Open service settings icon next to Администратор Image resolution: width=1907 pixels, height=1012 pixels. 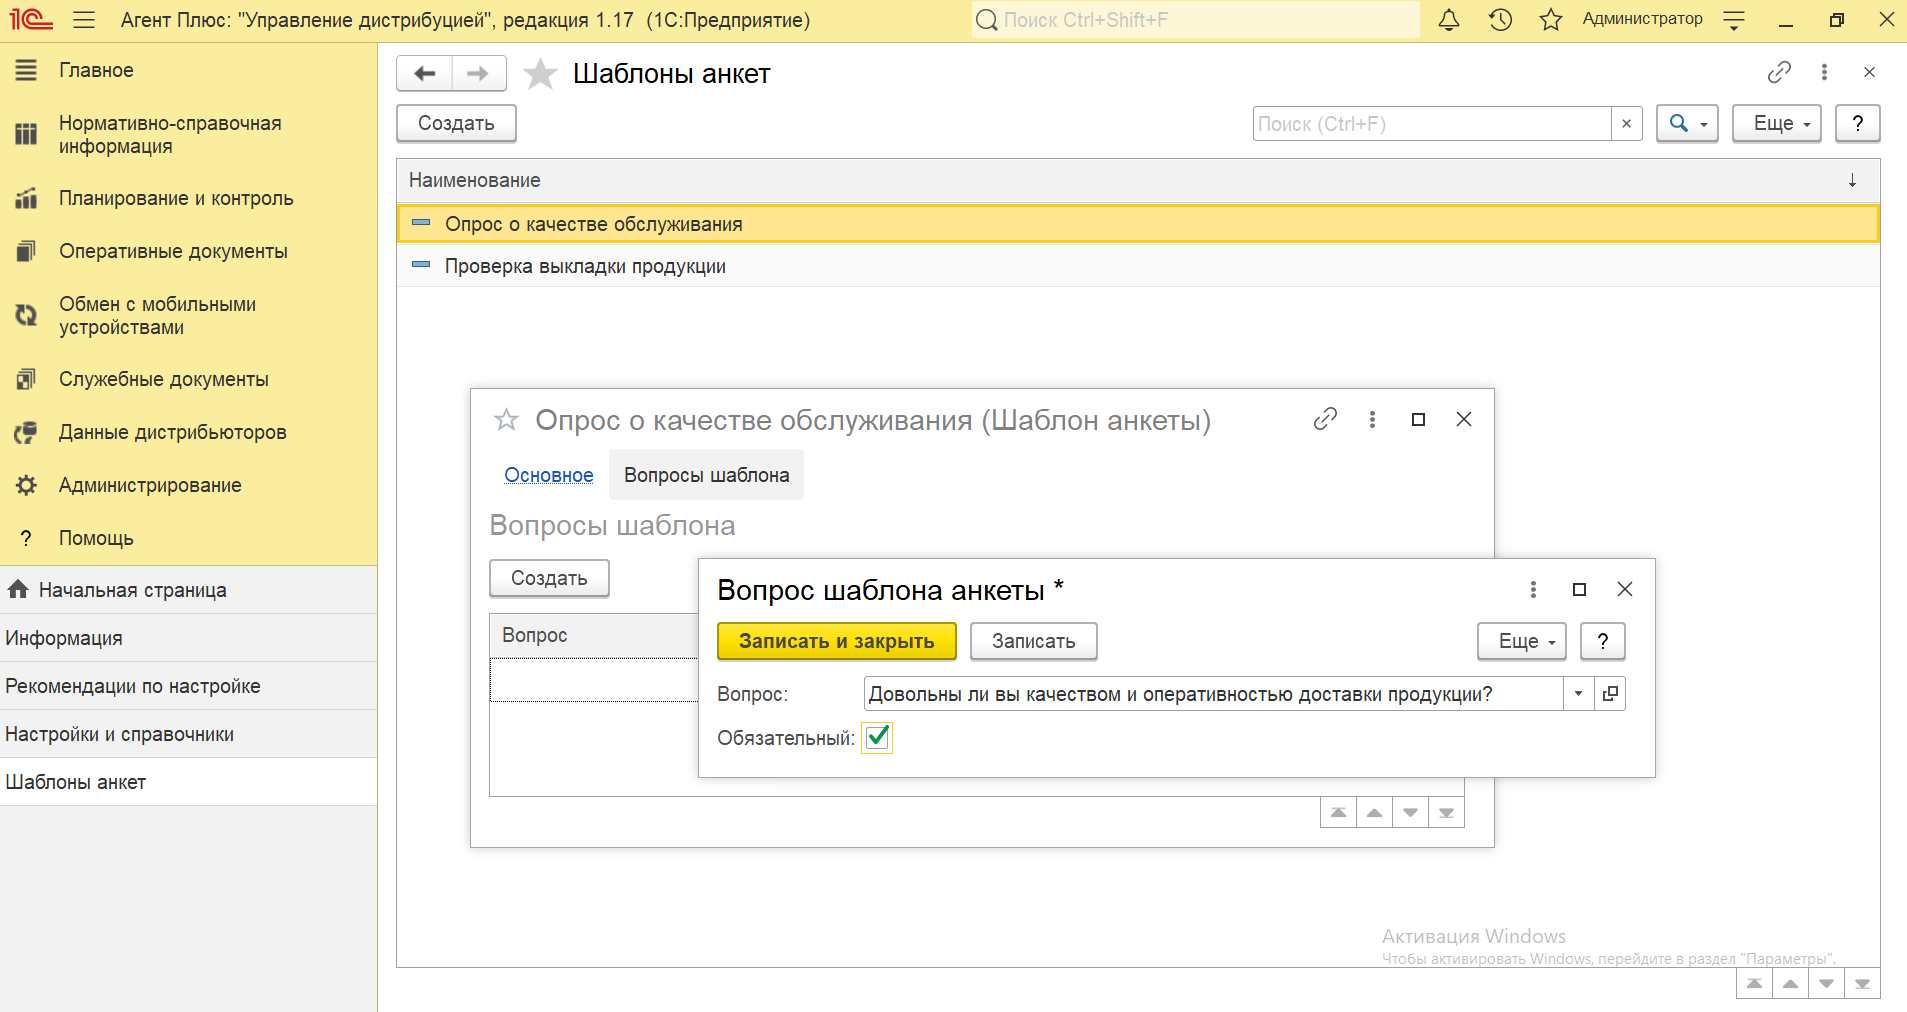coord(1735,20)
